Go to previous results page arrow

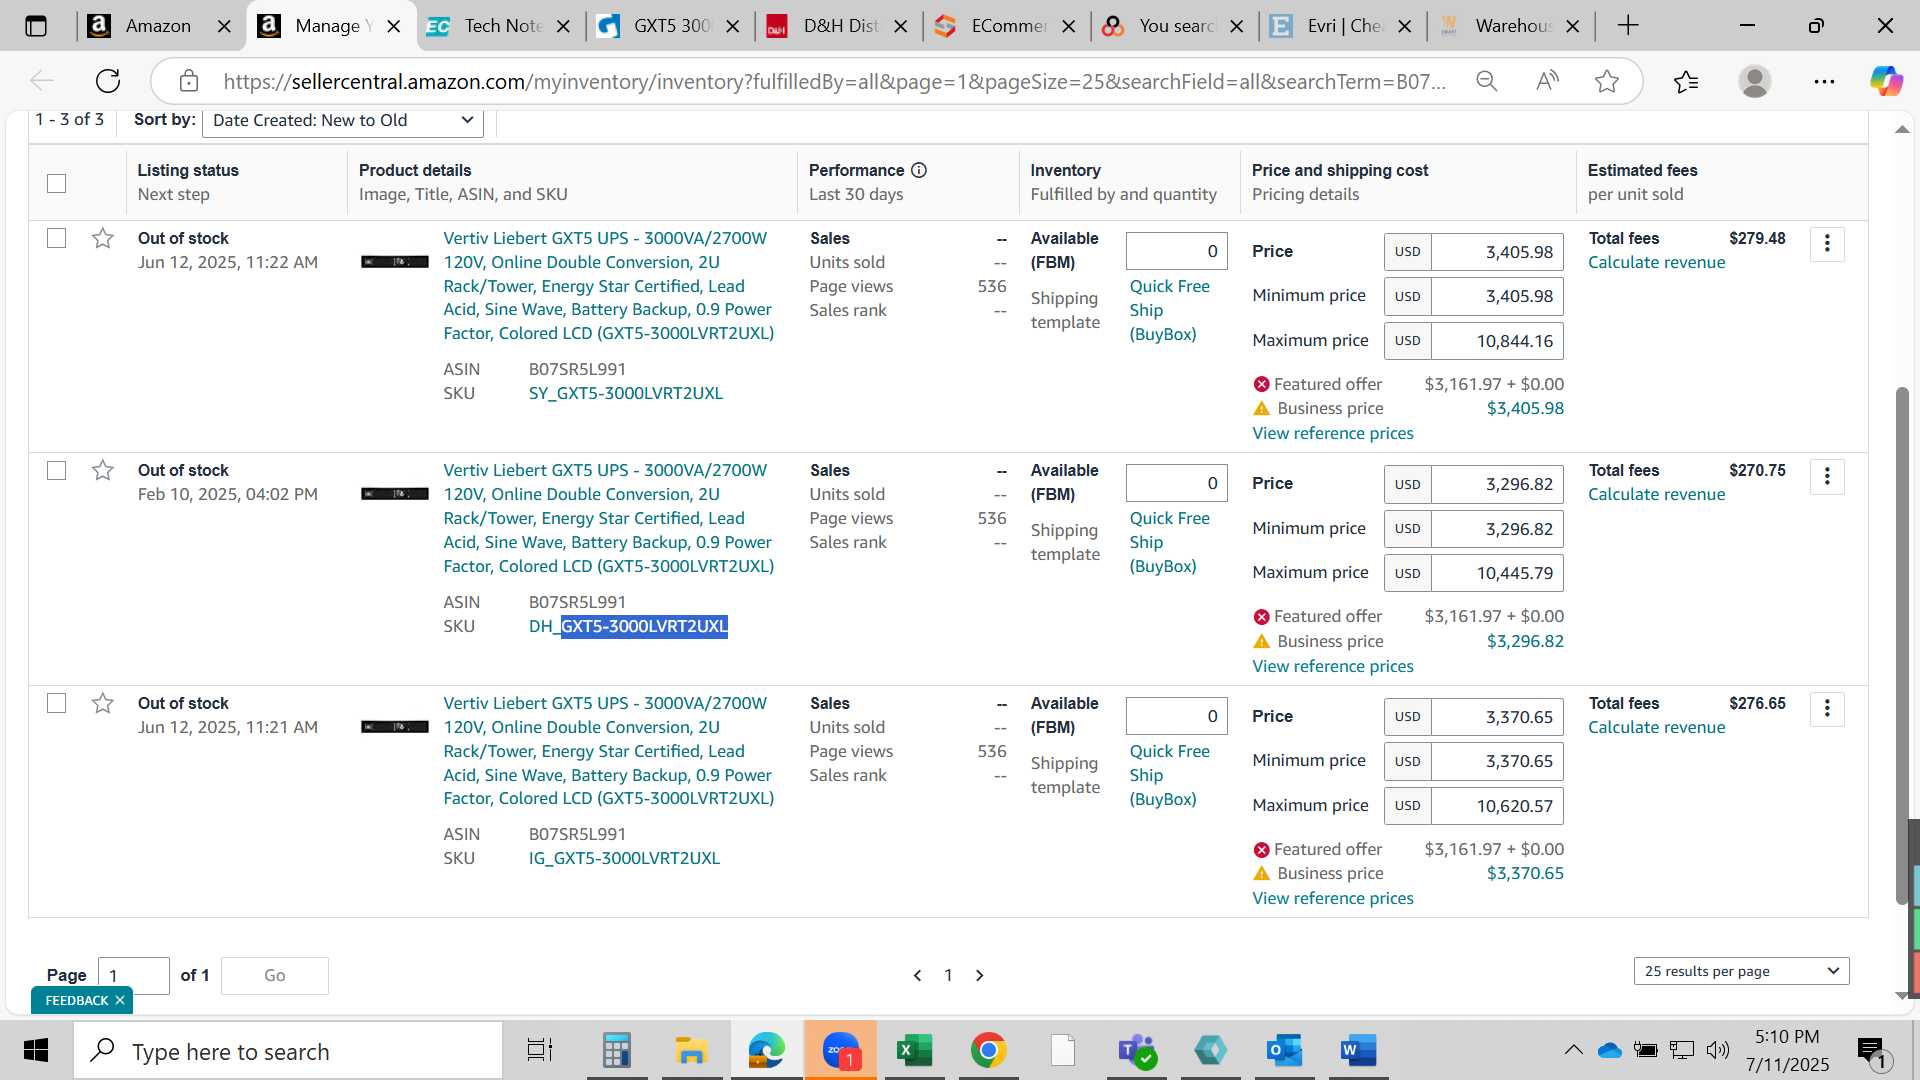tap(917, 975)
